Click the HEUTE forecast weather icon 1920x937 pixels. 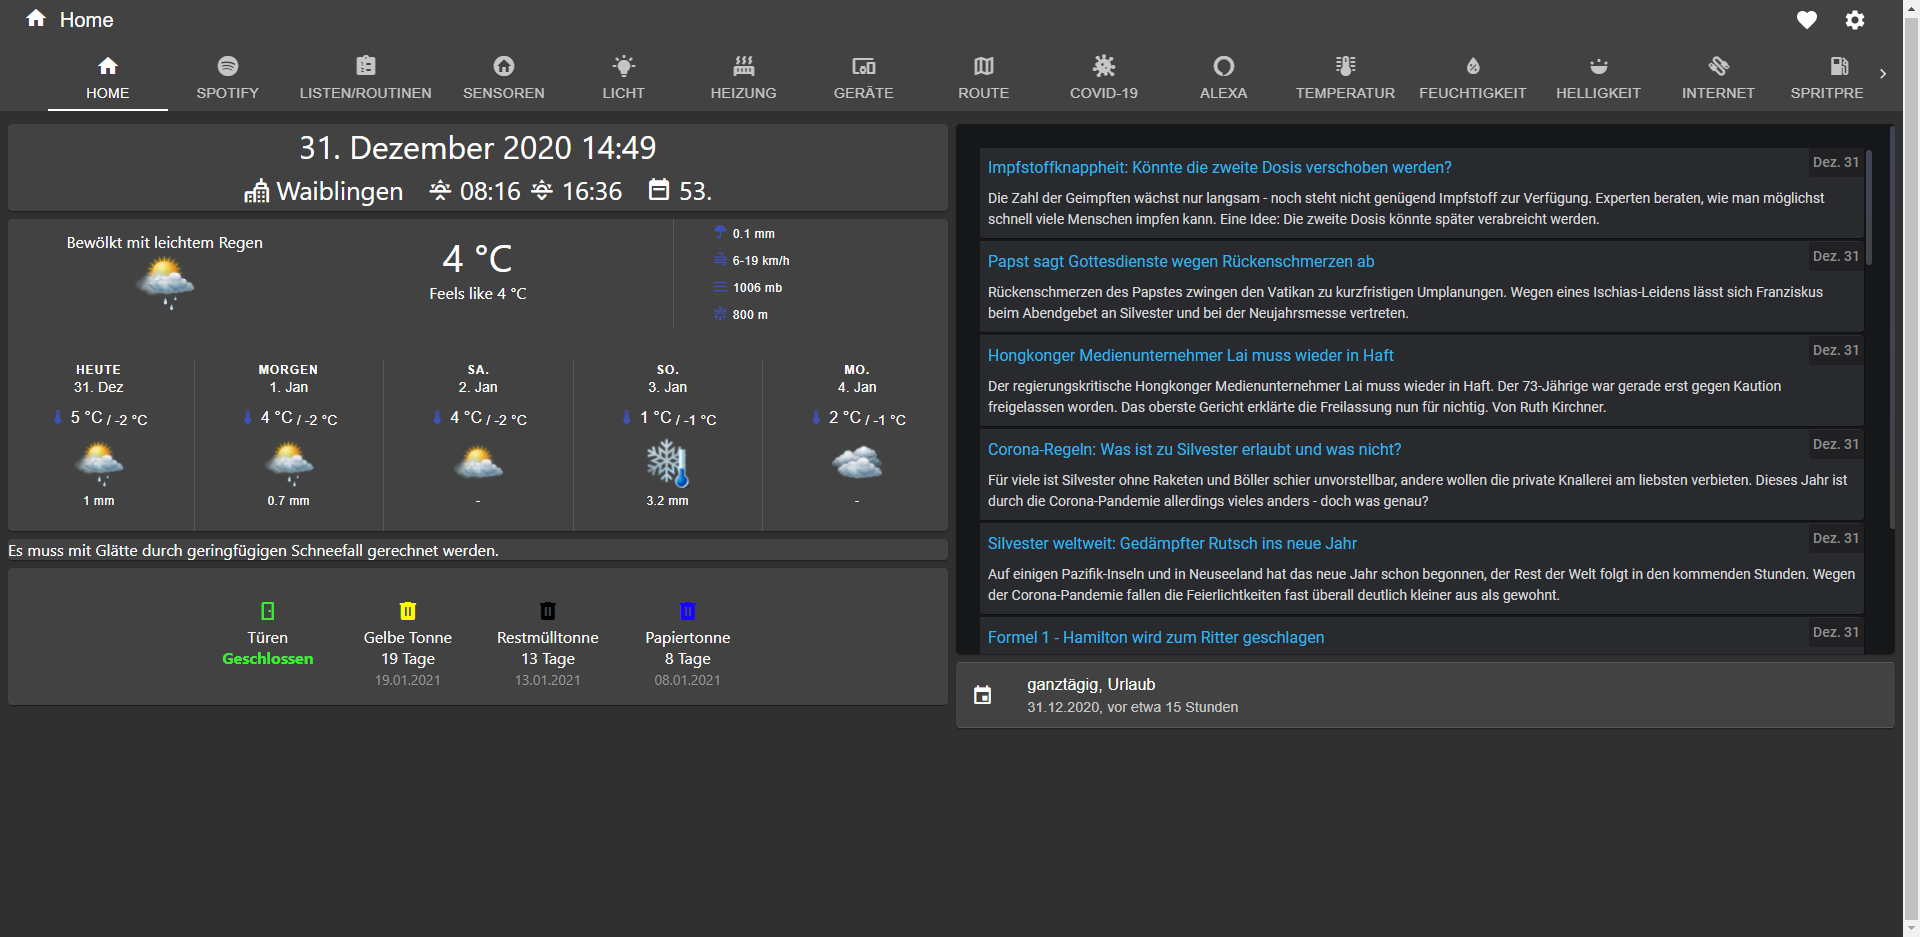pos(99,464)
